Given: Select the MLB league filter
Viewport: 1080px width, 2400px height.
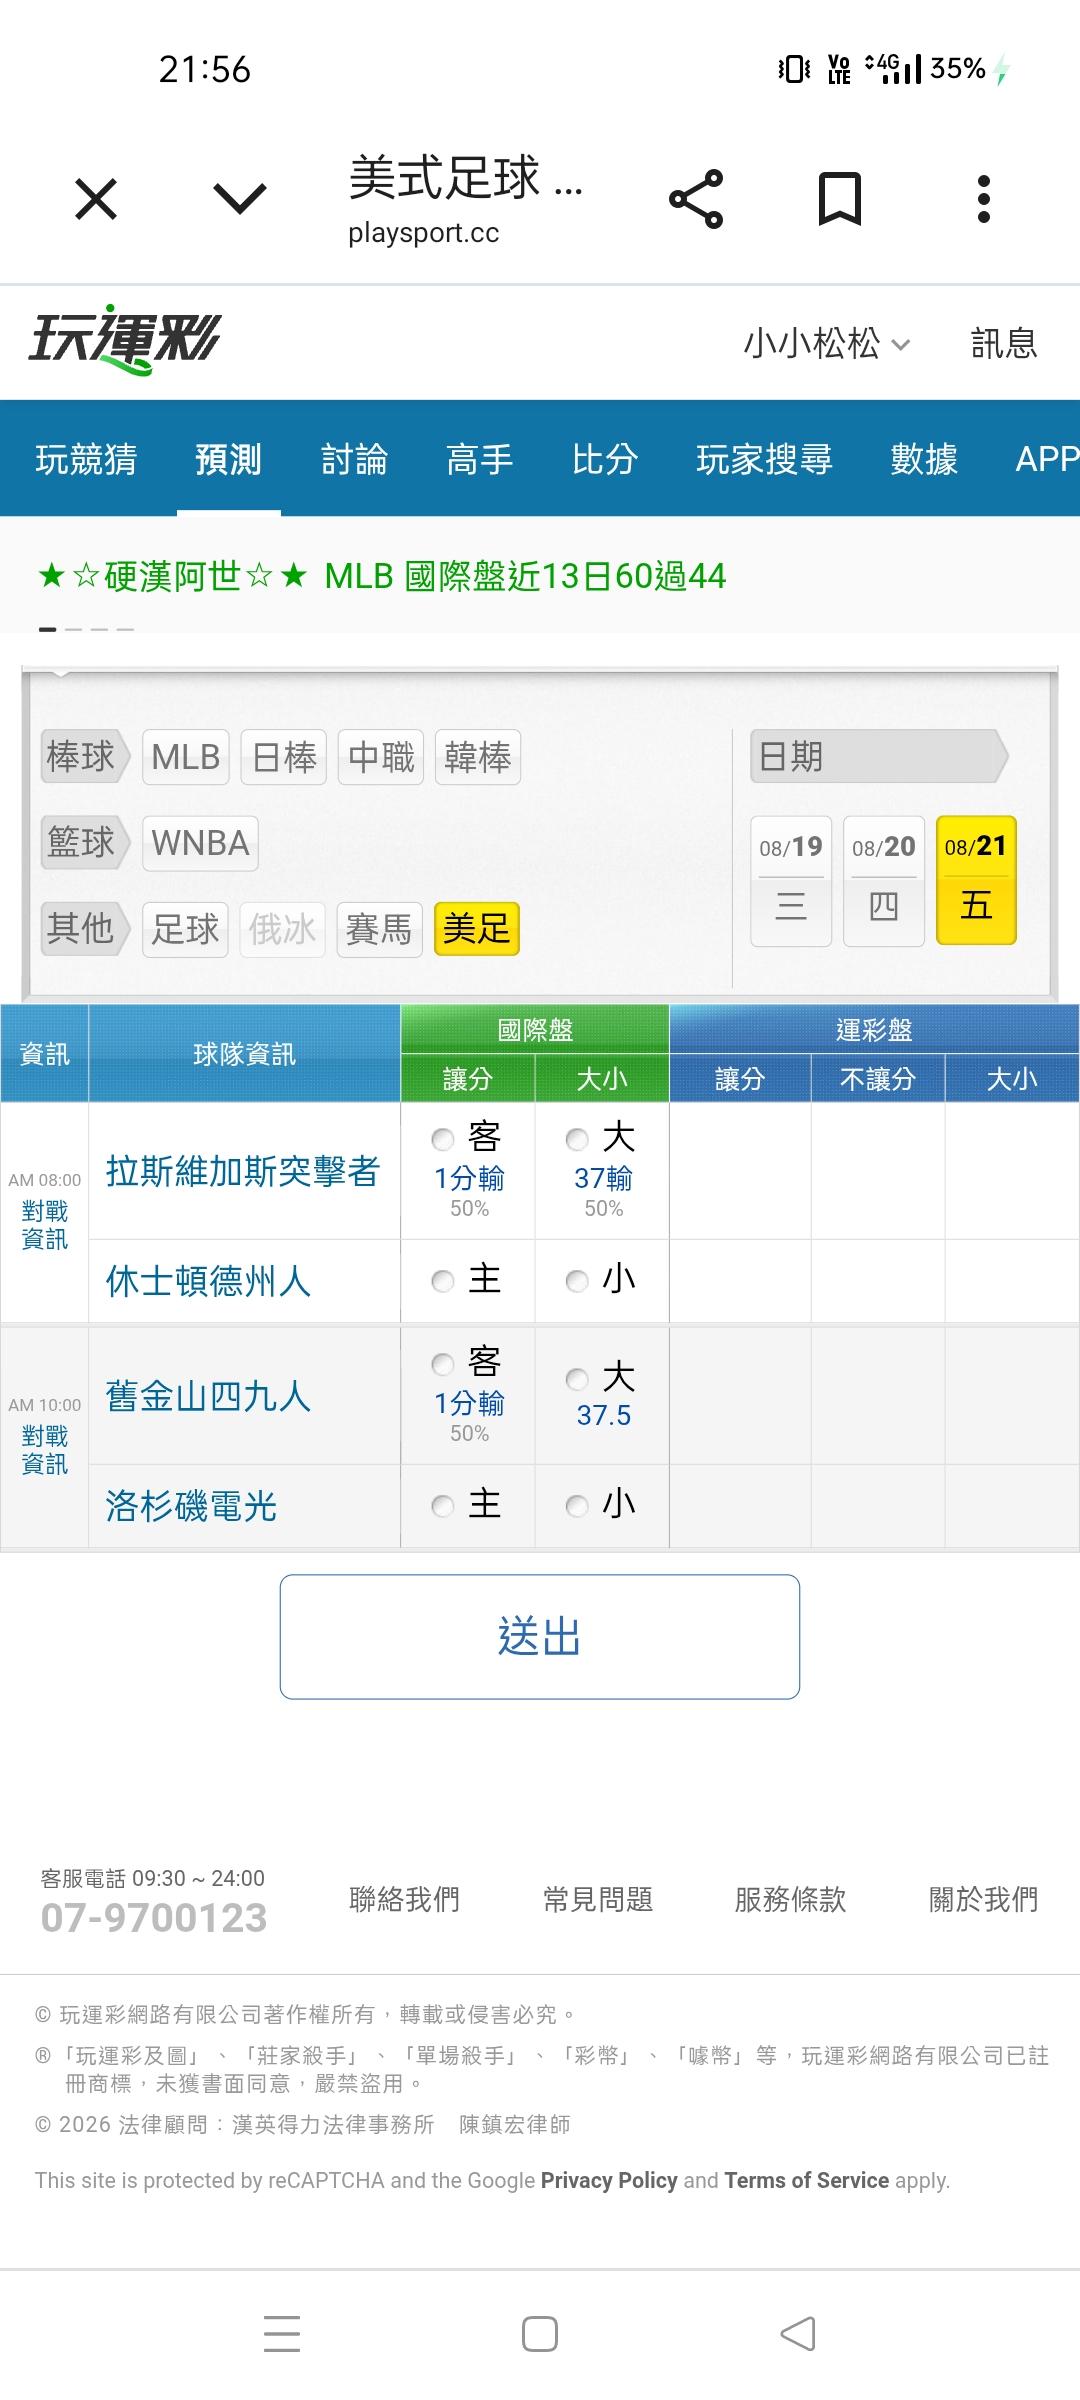Looking at the screenshot, I should click(186, 757).
